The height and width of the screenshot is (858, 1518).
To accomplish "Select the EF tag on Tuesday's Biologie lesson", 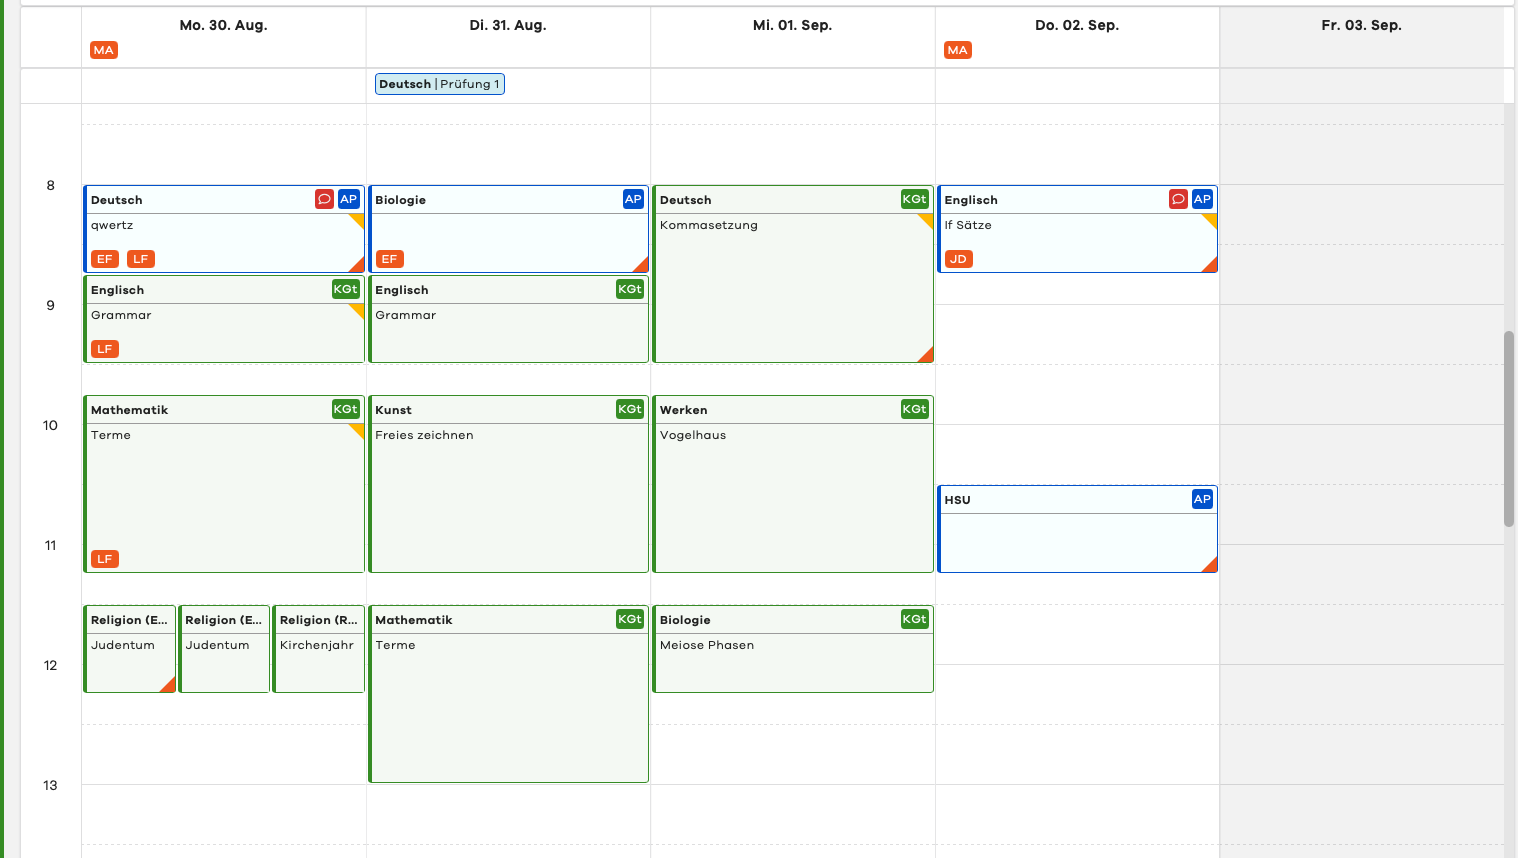I will click(389, 259).
